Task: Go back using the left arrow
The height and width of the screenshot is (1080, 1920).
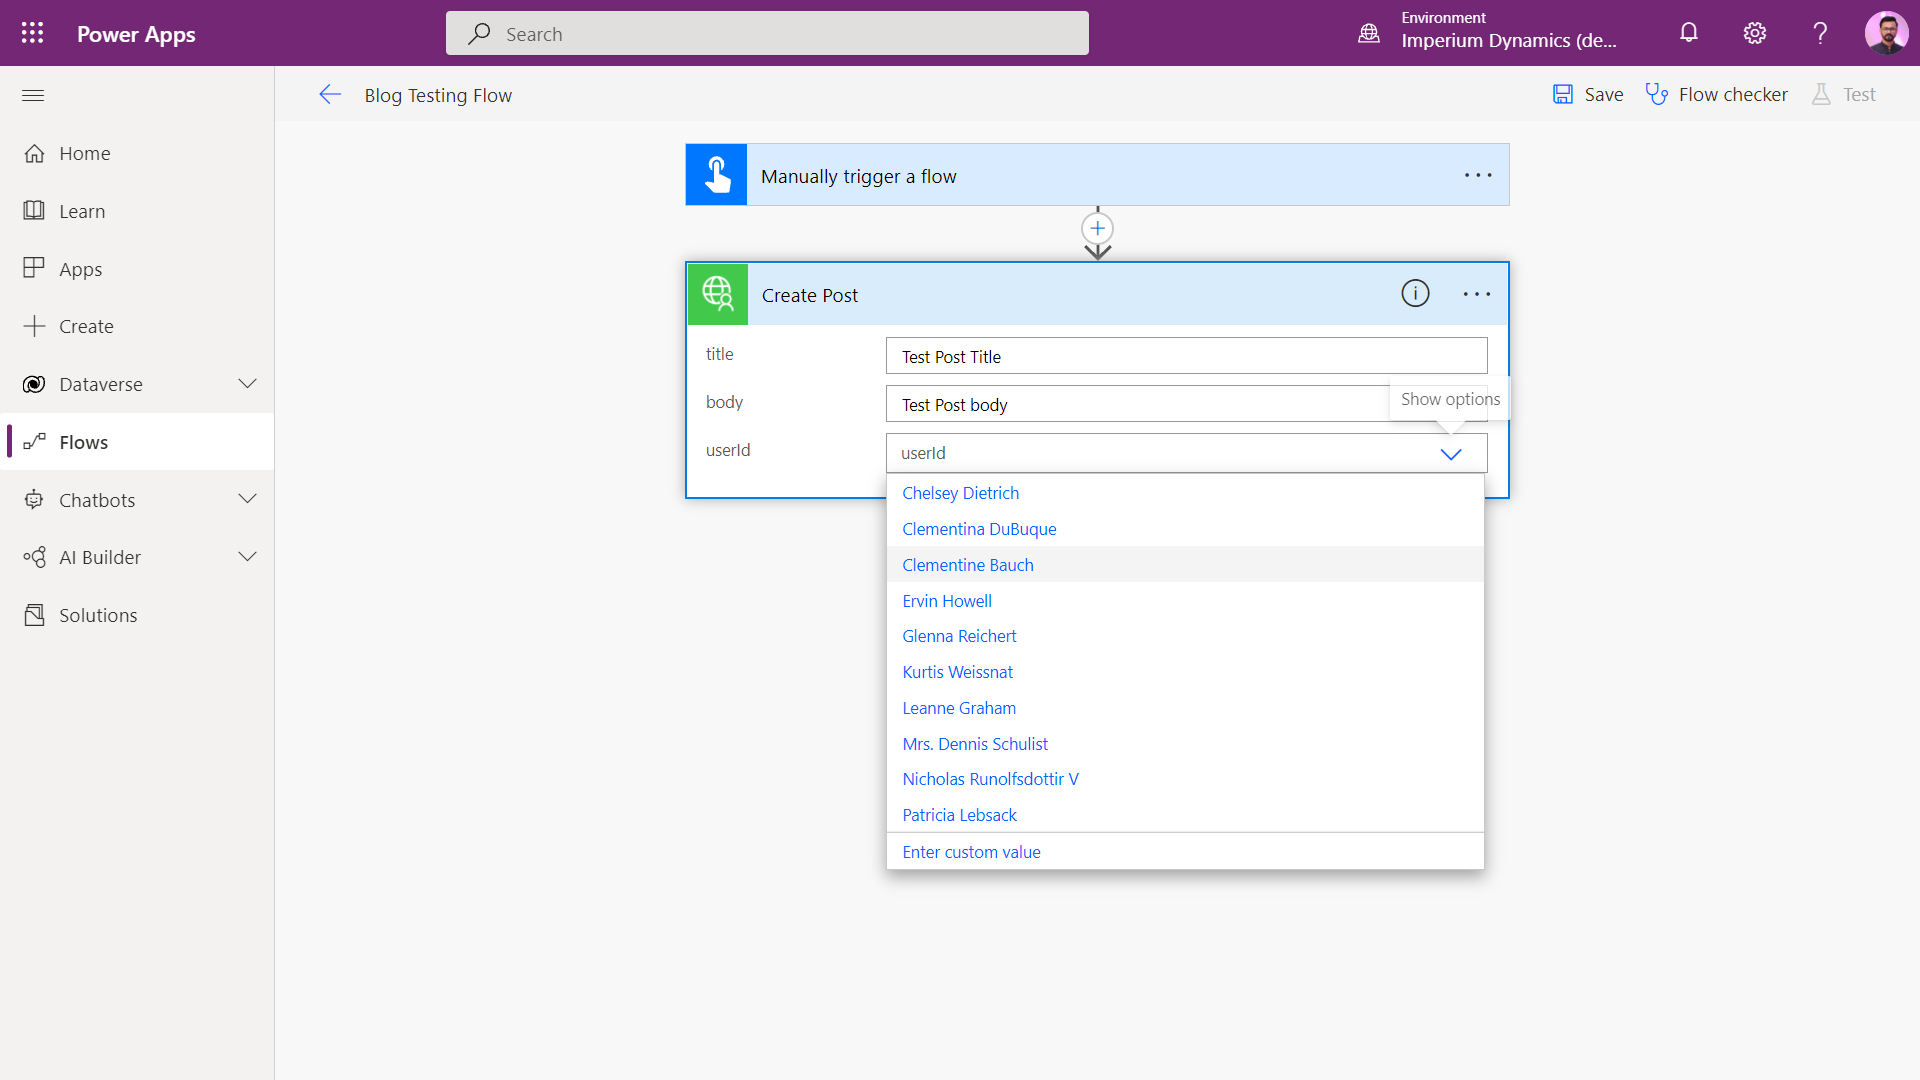Action: point(330,95)
